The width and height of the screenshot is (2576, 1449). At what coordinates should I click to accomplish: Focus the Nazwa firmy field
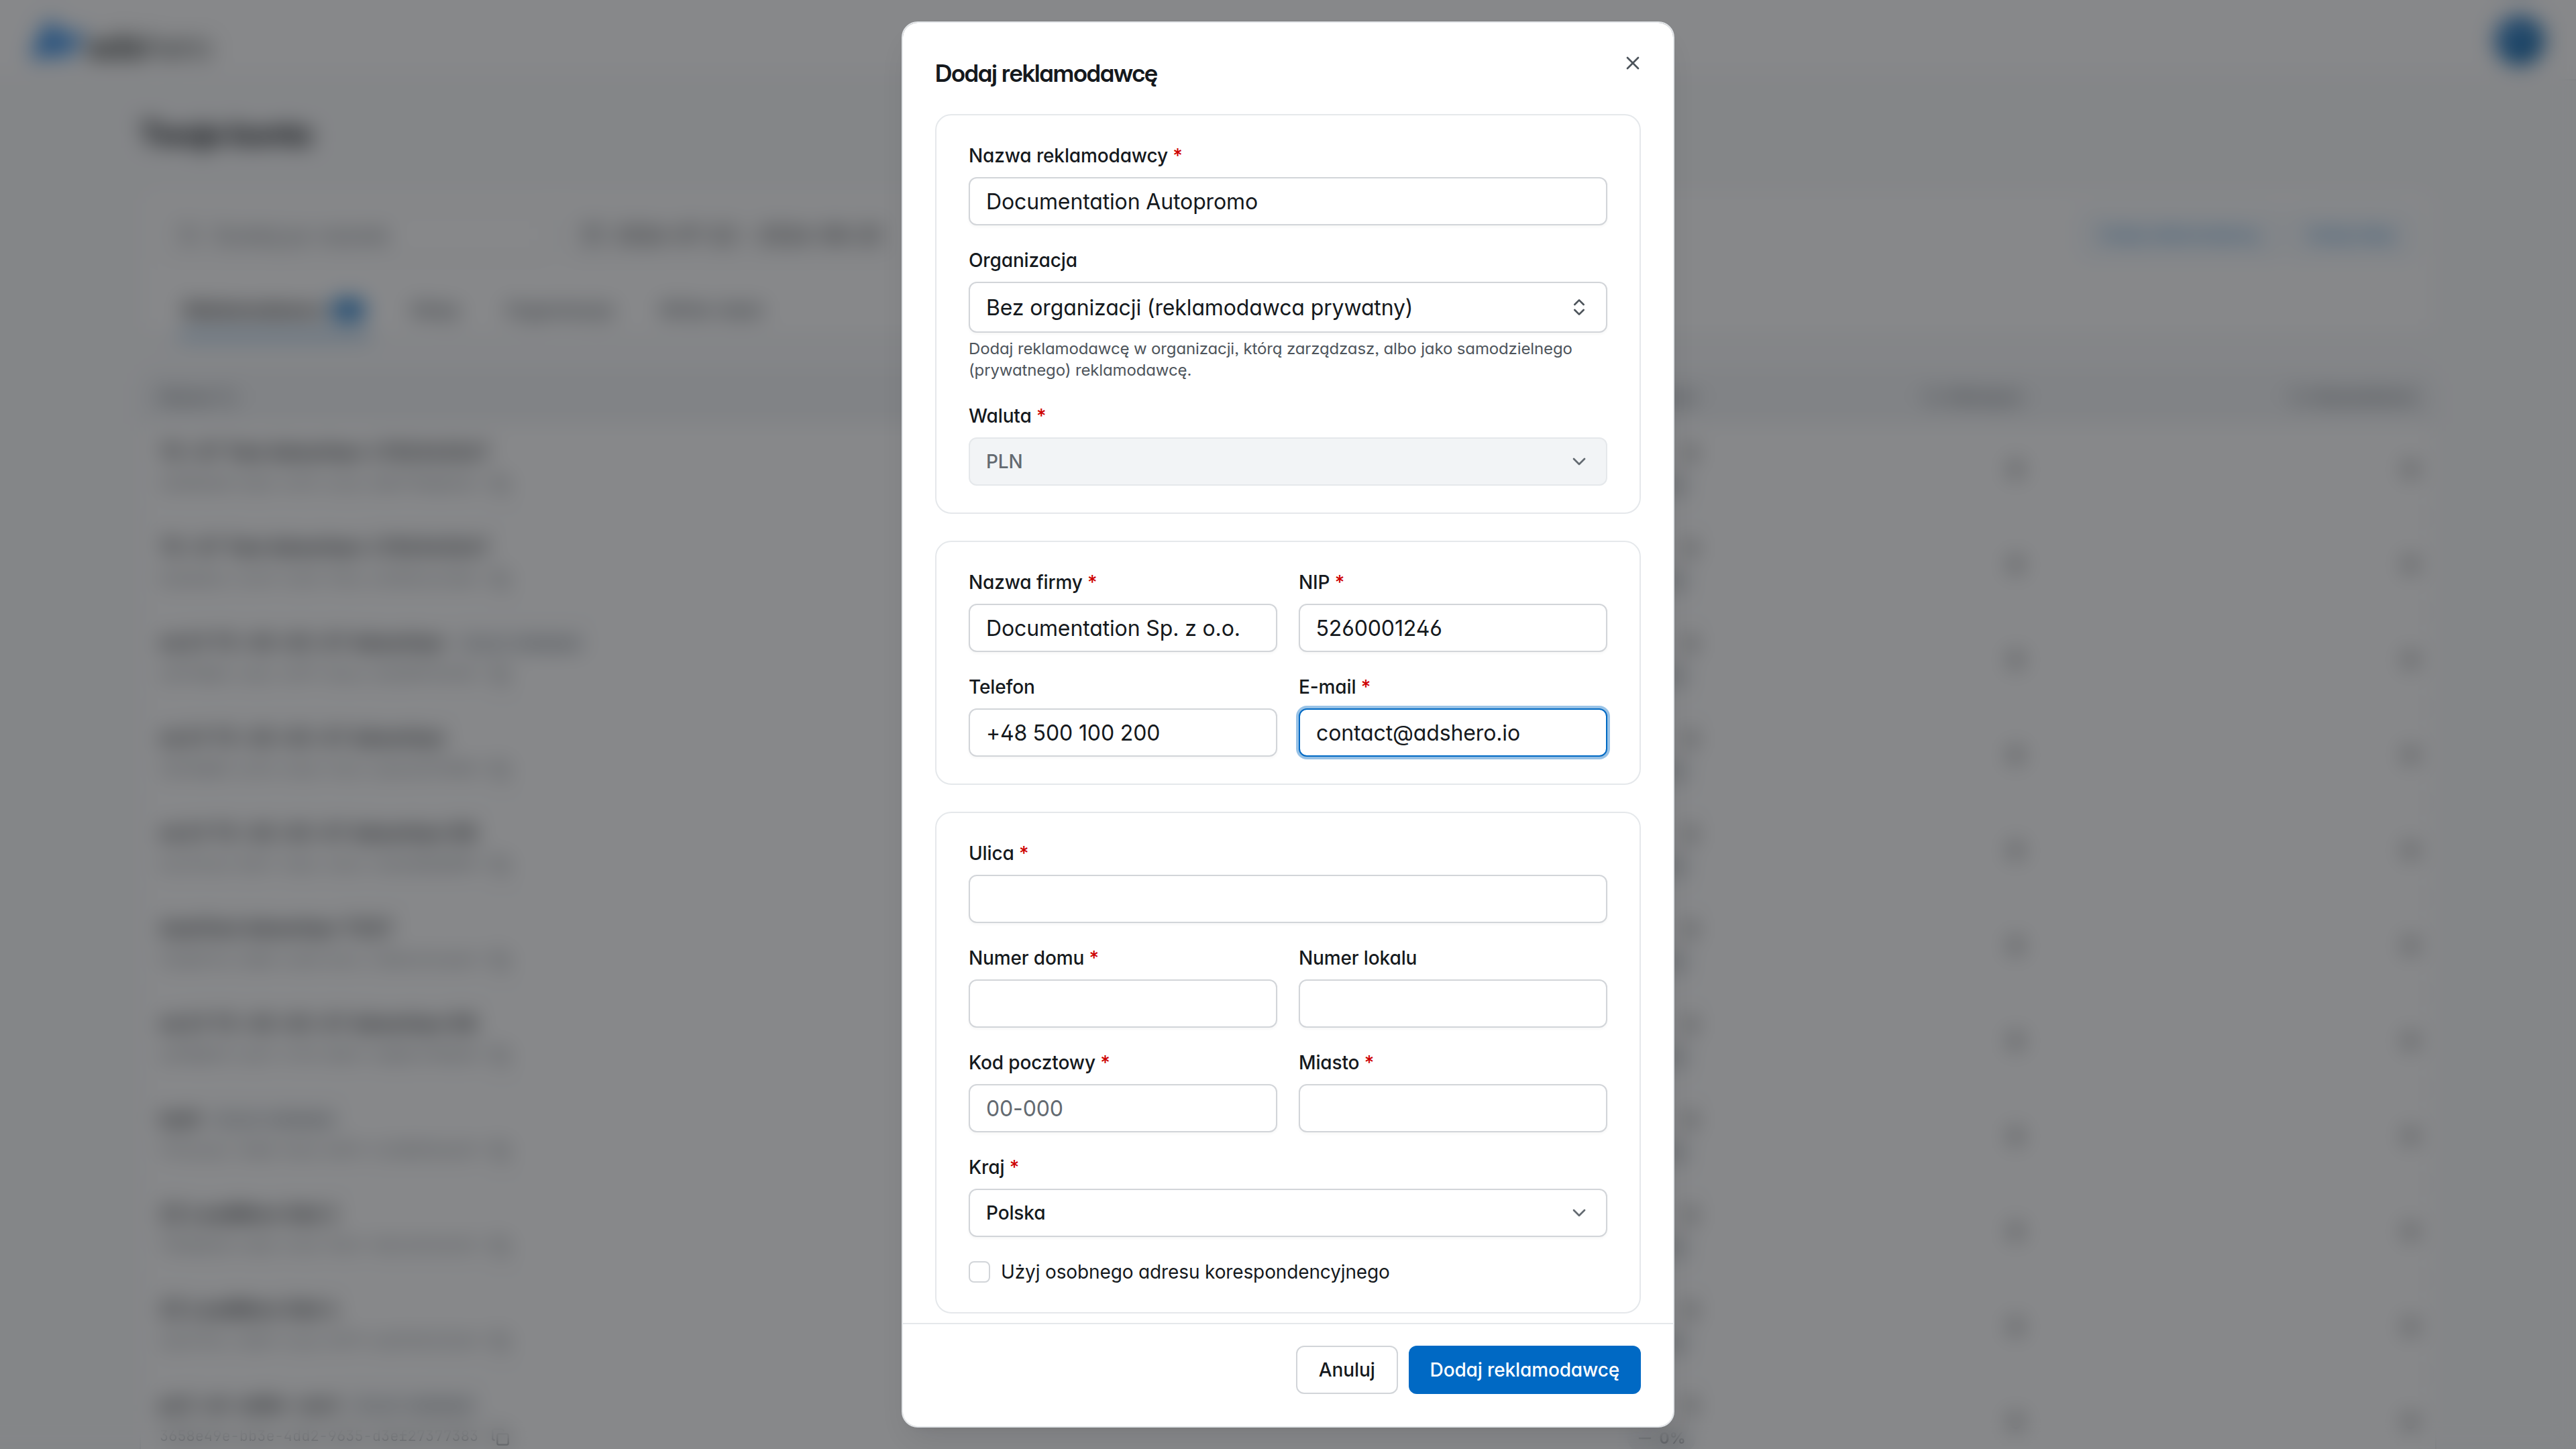coord(1122,628)
